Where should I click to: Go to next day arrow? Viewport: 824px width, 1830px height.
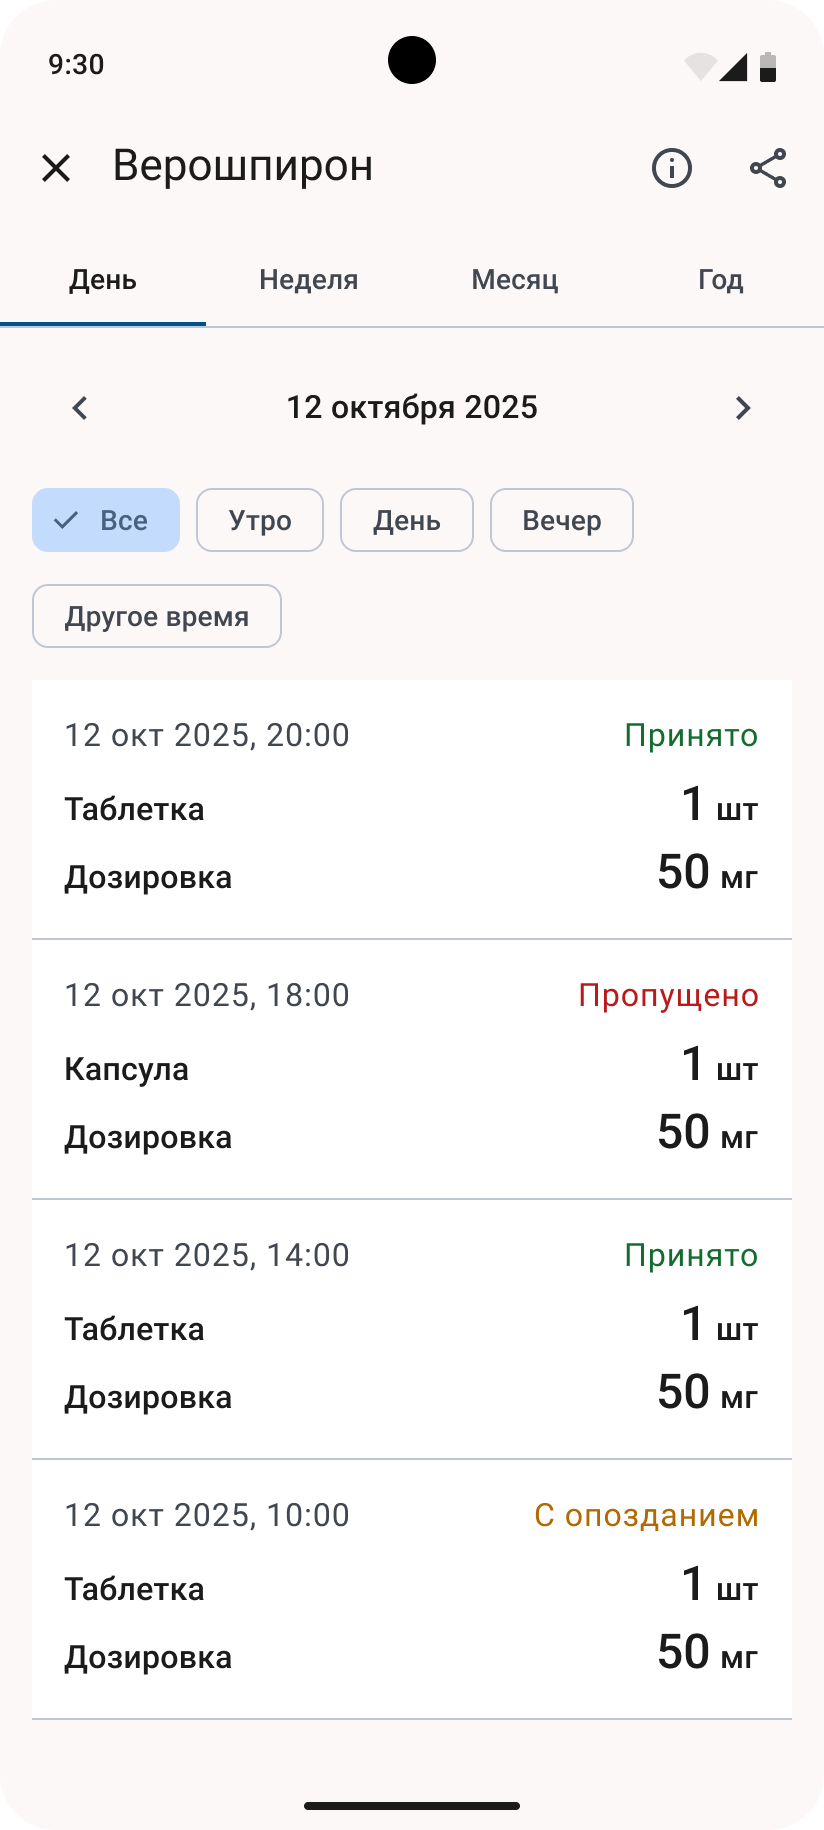point(742,408)
